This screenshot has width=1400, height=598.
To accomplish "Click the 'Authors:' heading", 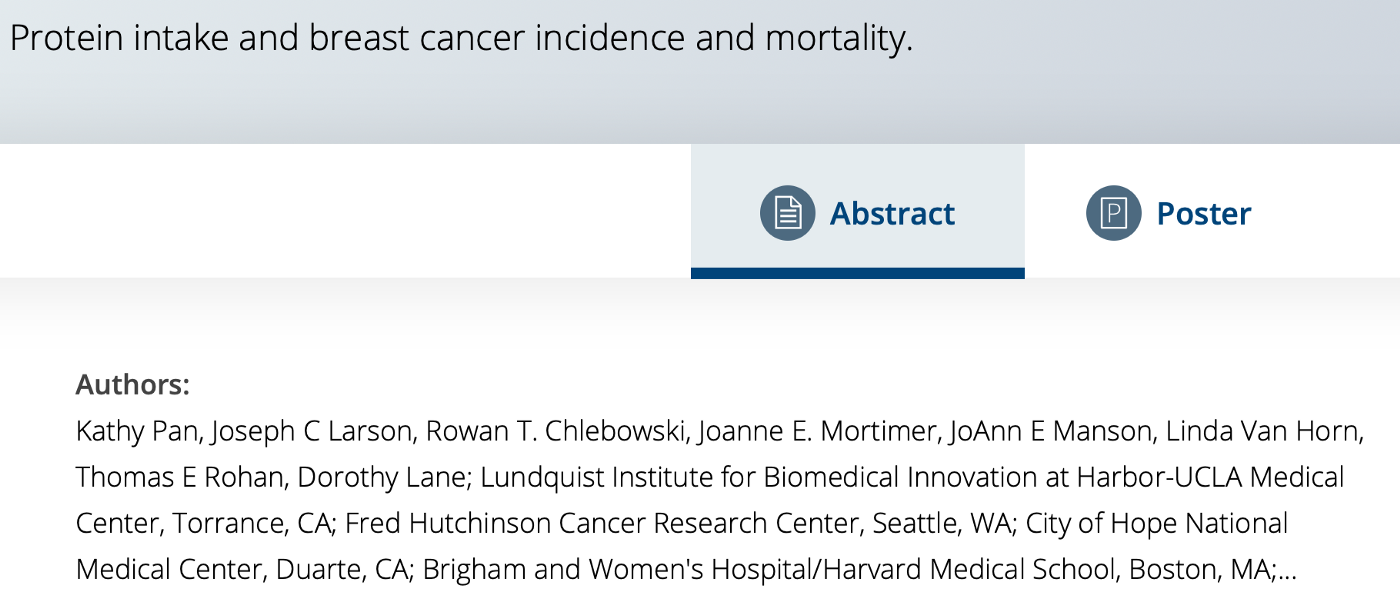I will [x=132, y=385].
